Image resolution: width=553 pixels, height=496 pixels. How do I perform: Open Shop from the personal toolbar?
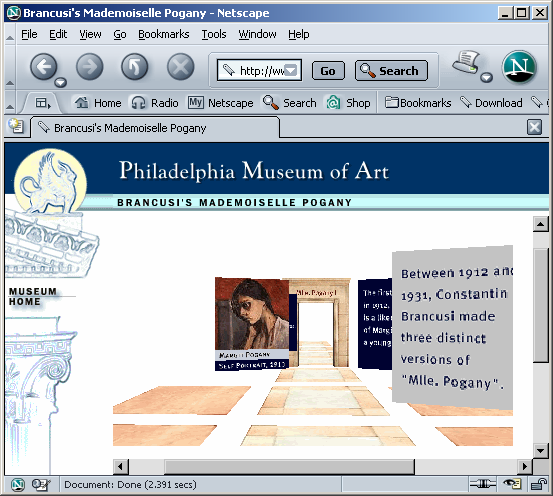pyautogui.click(x=348, y=103)
